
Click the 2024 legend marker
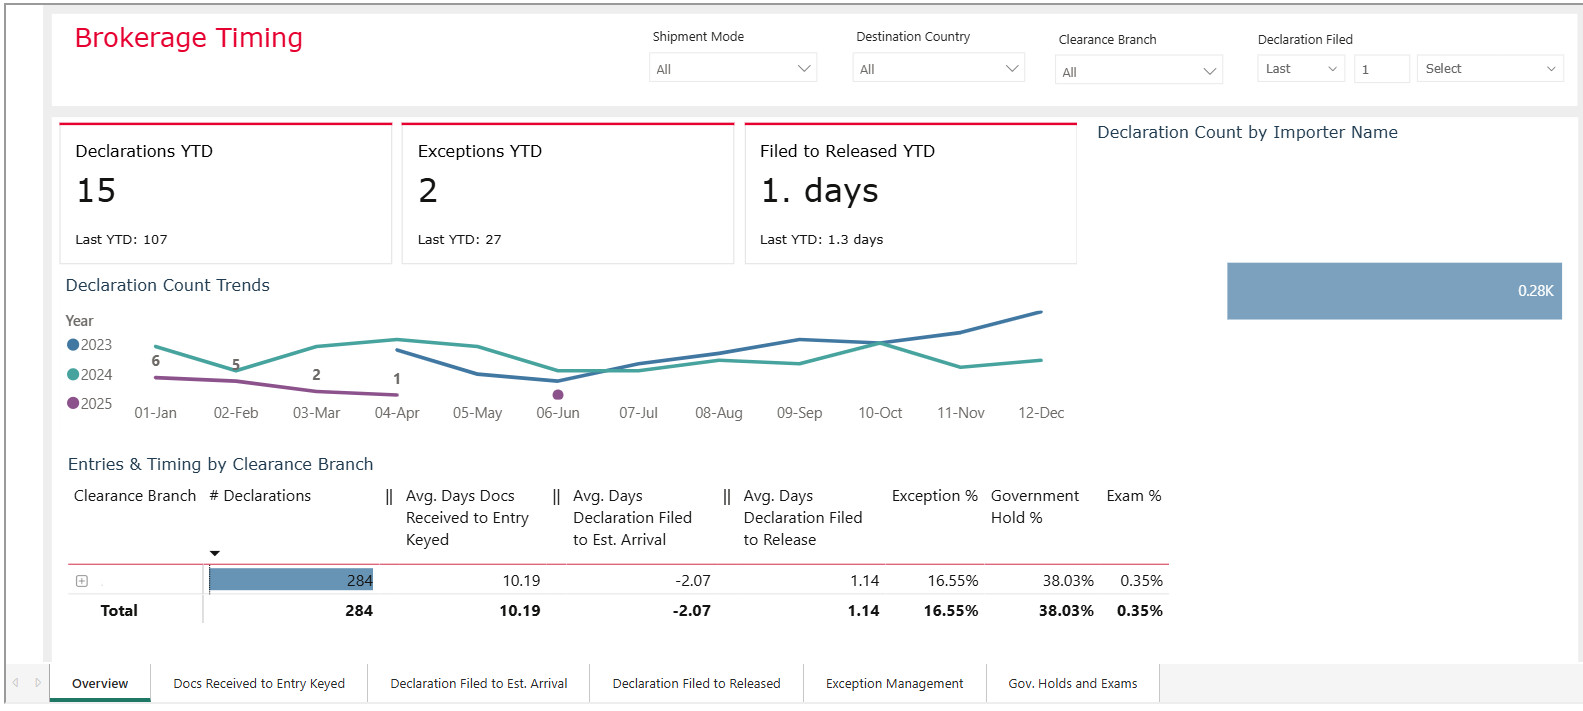73,375
